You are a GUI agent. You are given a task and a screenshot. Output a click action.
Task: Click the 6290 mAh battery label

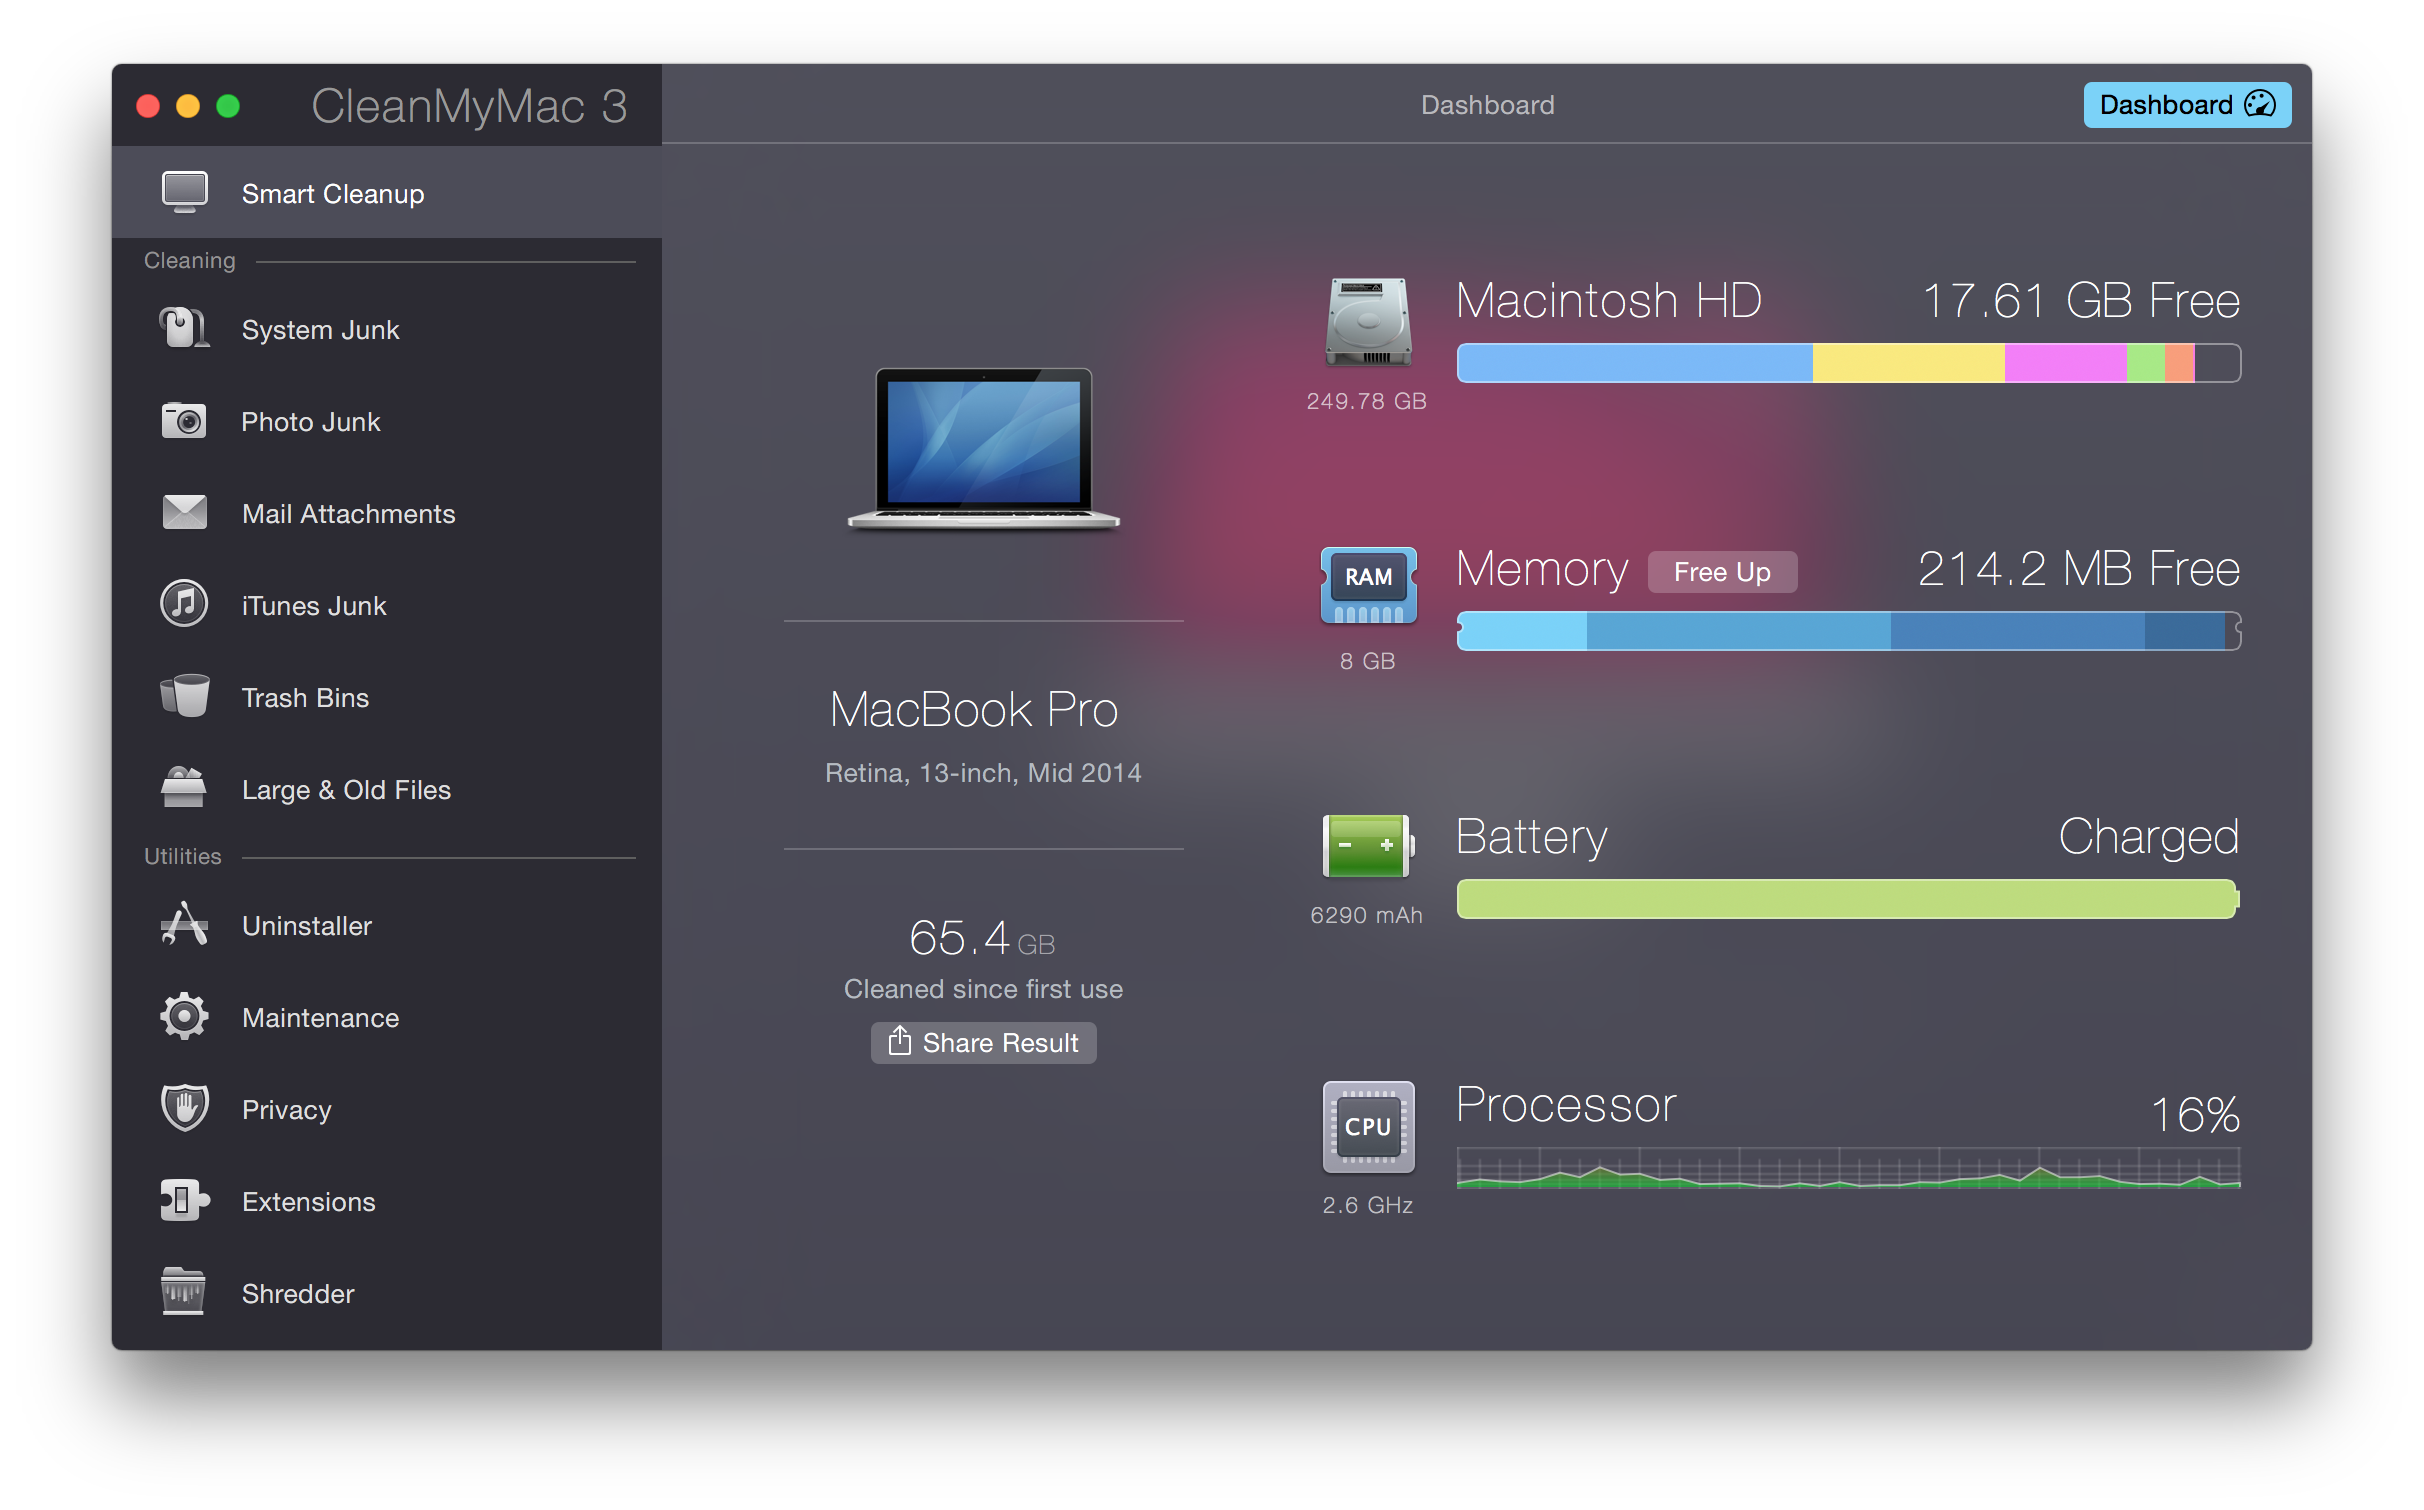[1366, 915]
